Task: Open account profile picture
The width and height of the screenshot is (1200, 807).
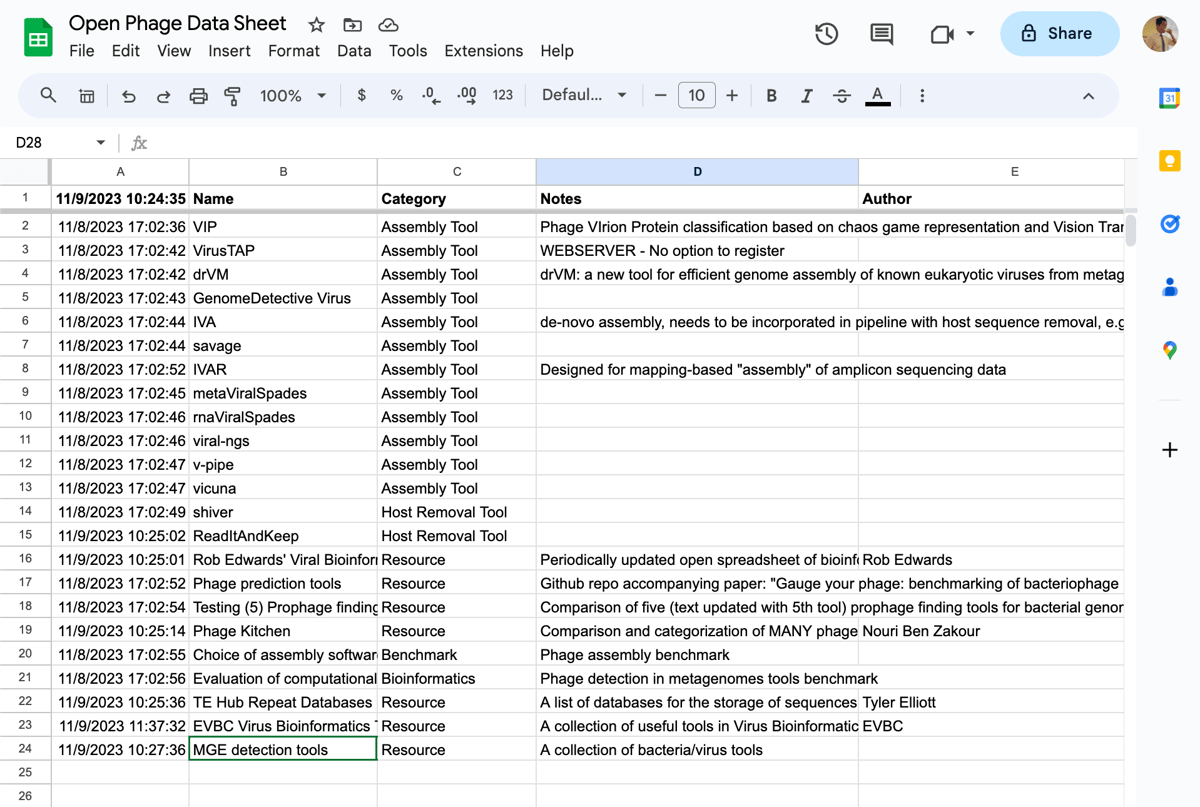Action: coord(1160,34)
